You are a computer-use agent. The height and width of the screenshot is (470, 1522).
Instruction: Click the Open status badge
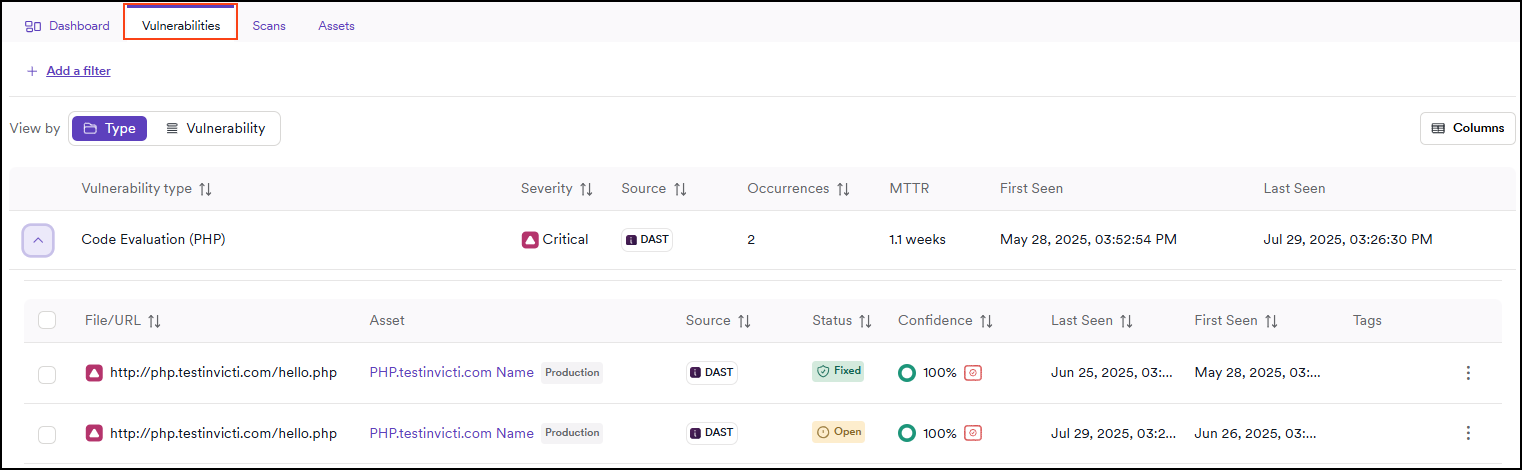coord(838,432)
